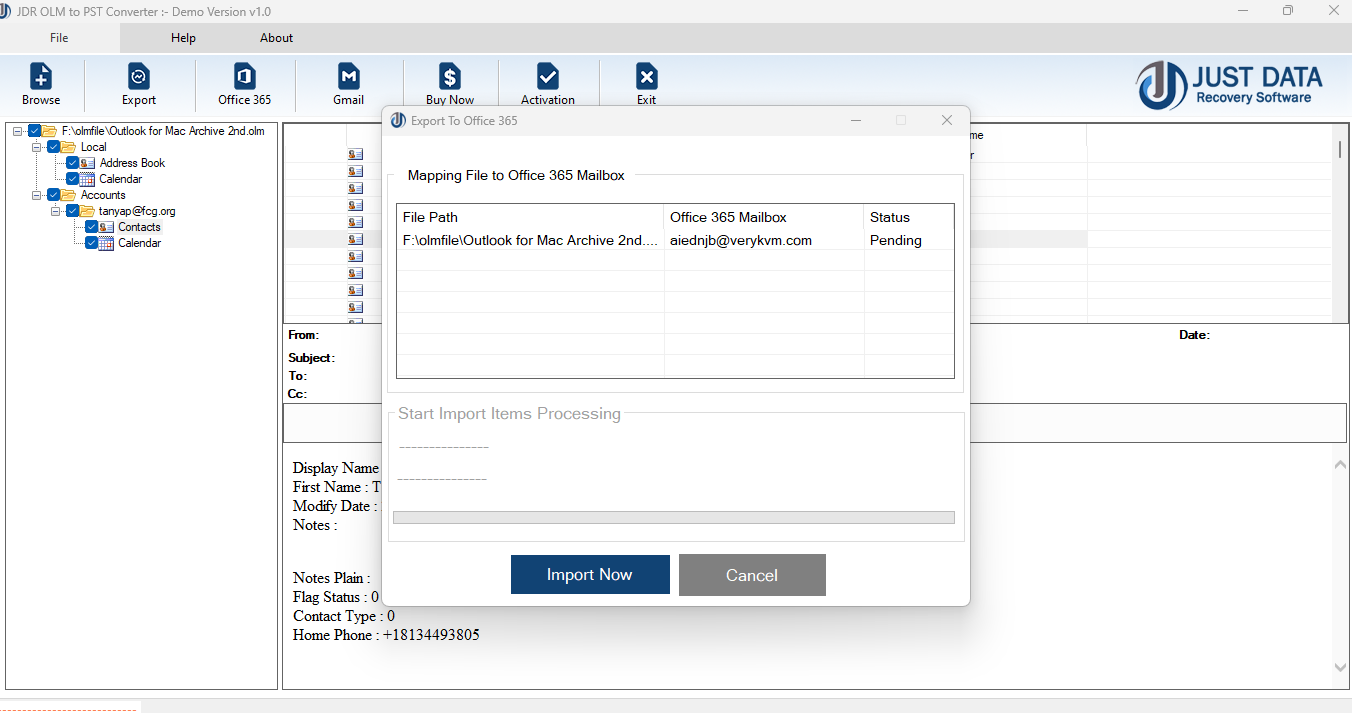Image resolution: width=1352 pixels, height=713 pixels.
Task: Click the Cancel button in the export dialog
Action: (x=752, y=575)
